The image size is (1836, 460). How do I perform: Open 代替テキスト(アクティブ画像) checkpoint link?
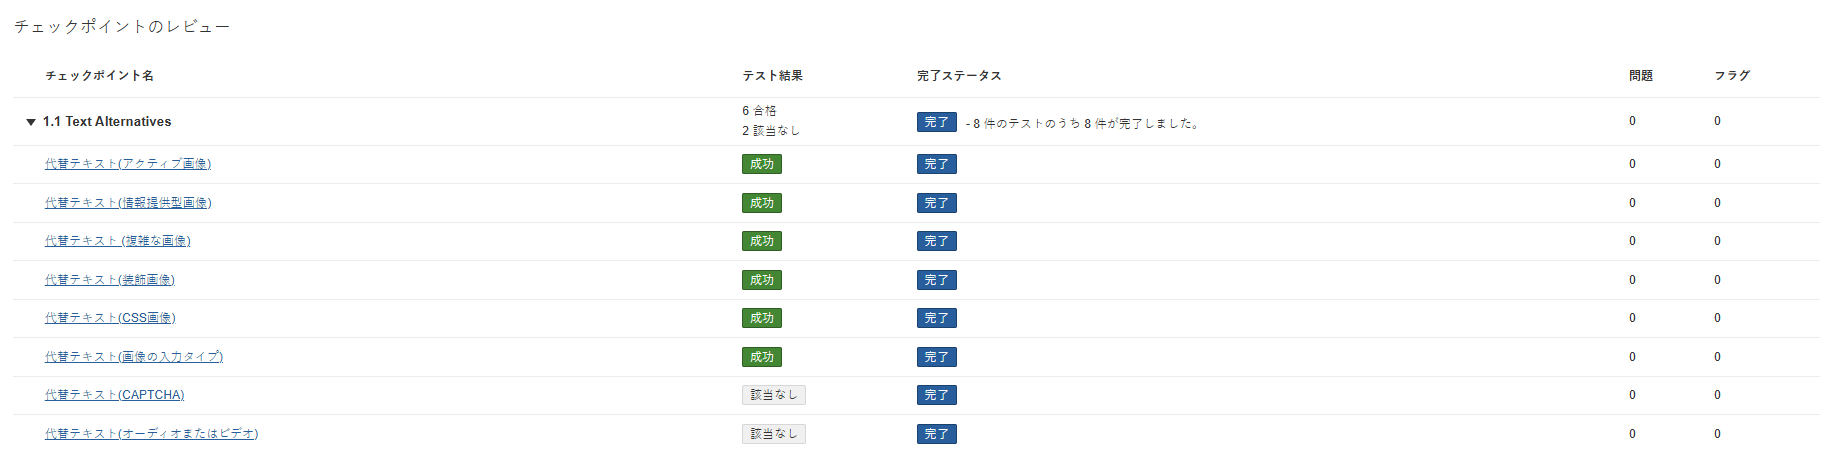point(128,164)
